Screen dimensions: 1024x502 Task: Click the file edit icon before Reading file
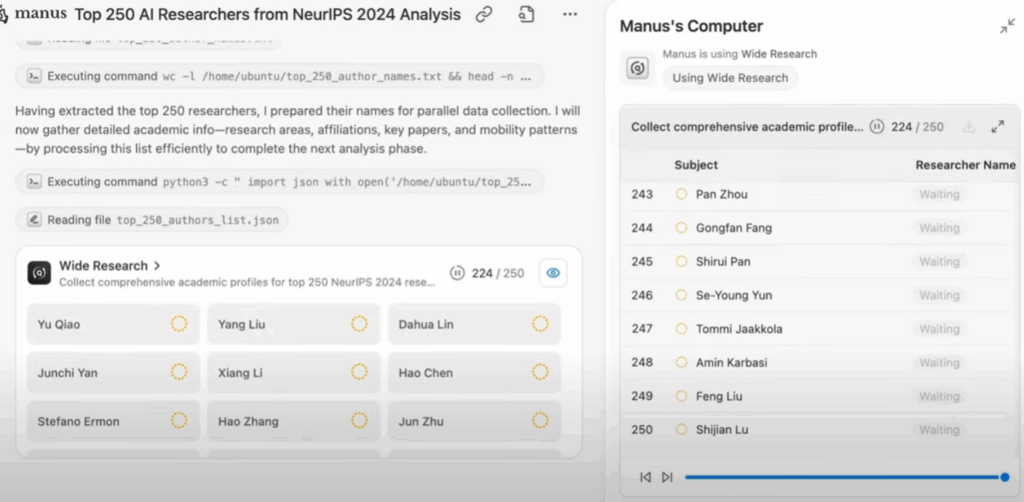pyautogui.click(x=34, y=220)
